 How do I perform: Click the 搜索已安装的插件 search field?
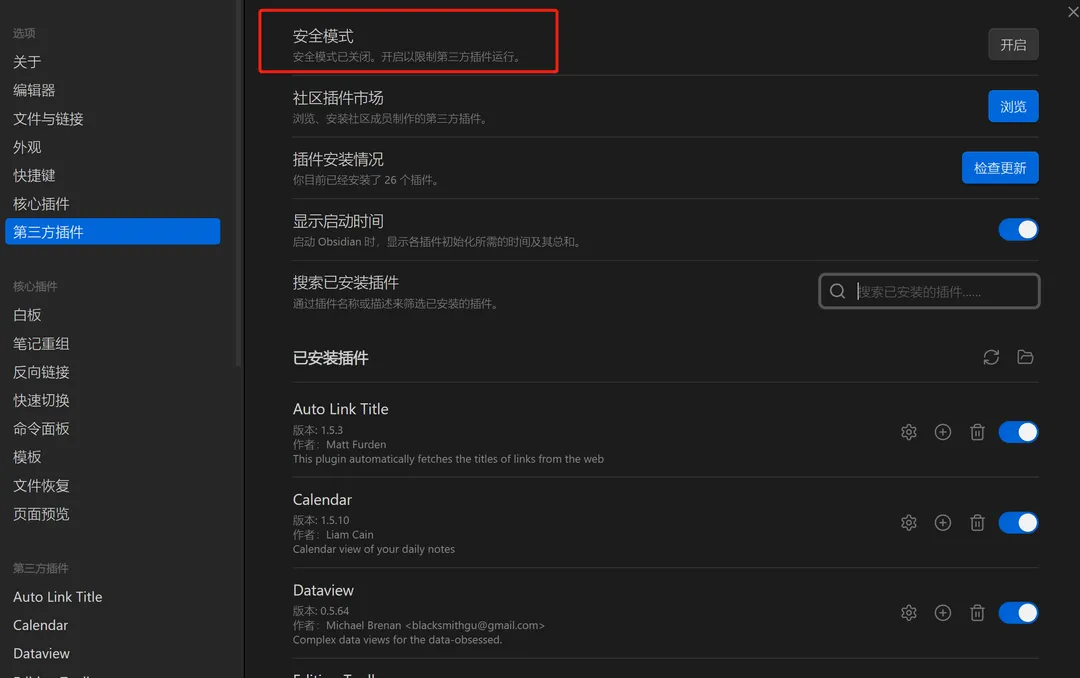[940, 292]
